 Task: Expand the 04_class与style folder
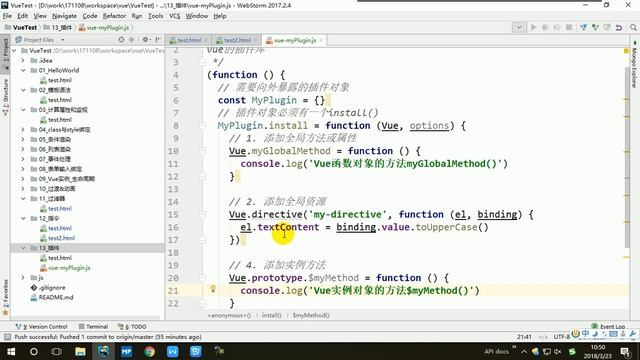click(x=23, y=129)
